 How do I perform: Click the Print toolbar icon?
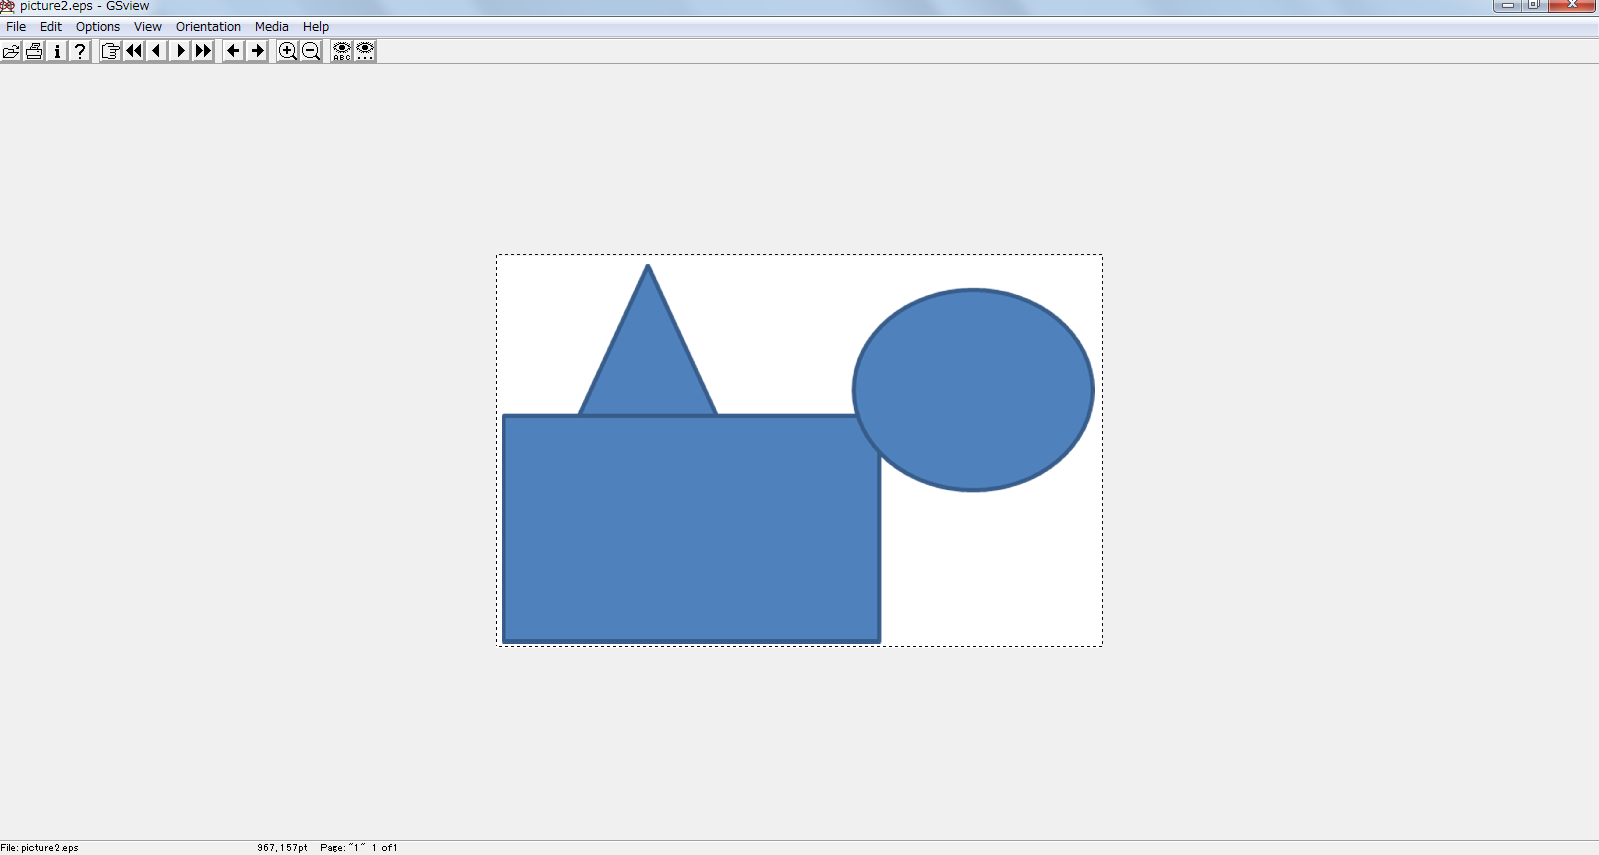[x=34, y=51]
